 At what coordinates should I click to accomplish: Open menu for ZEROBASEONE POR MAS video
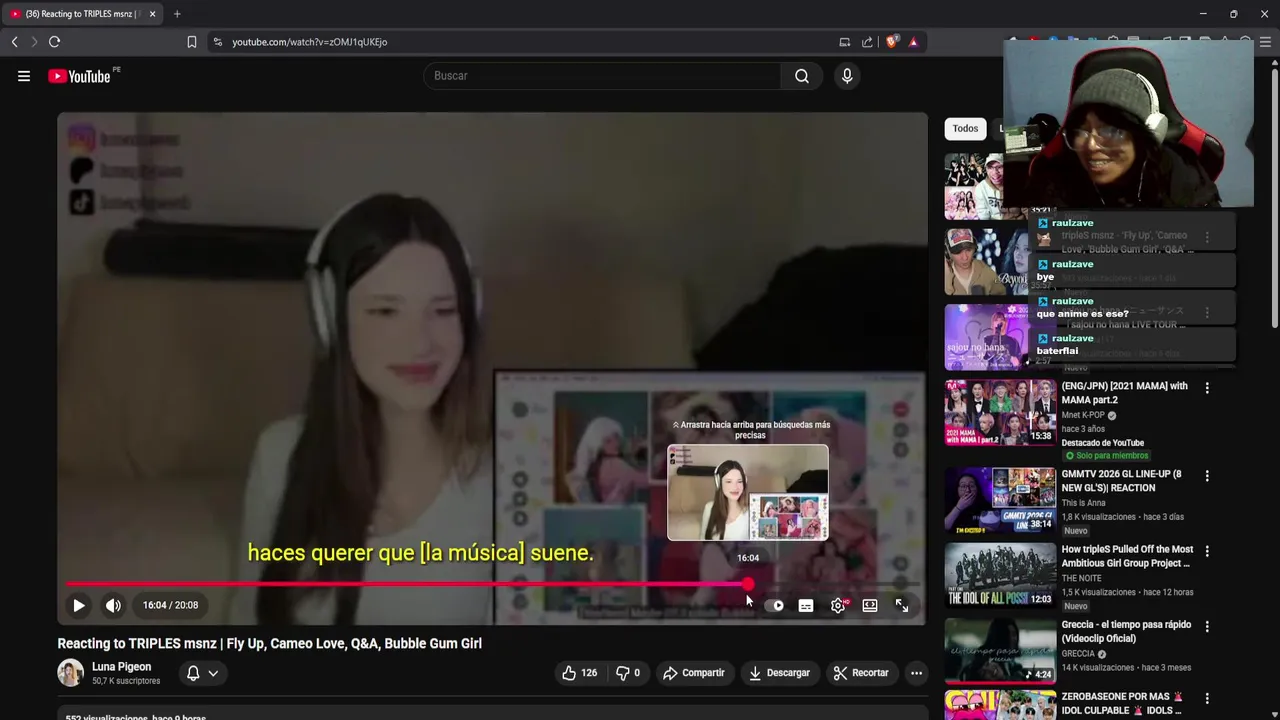(x=1207, y=698)
